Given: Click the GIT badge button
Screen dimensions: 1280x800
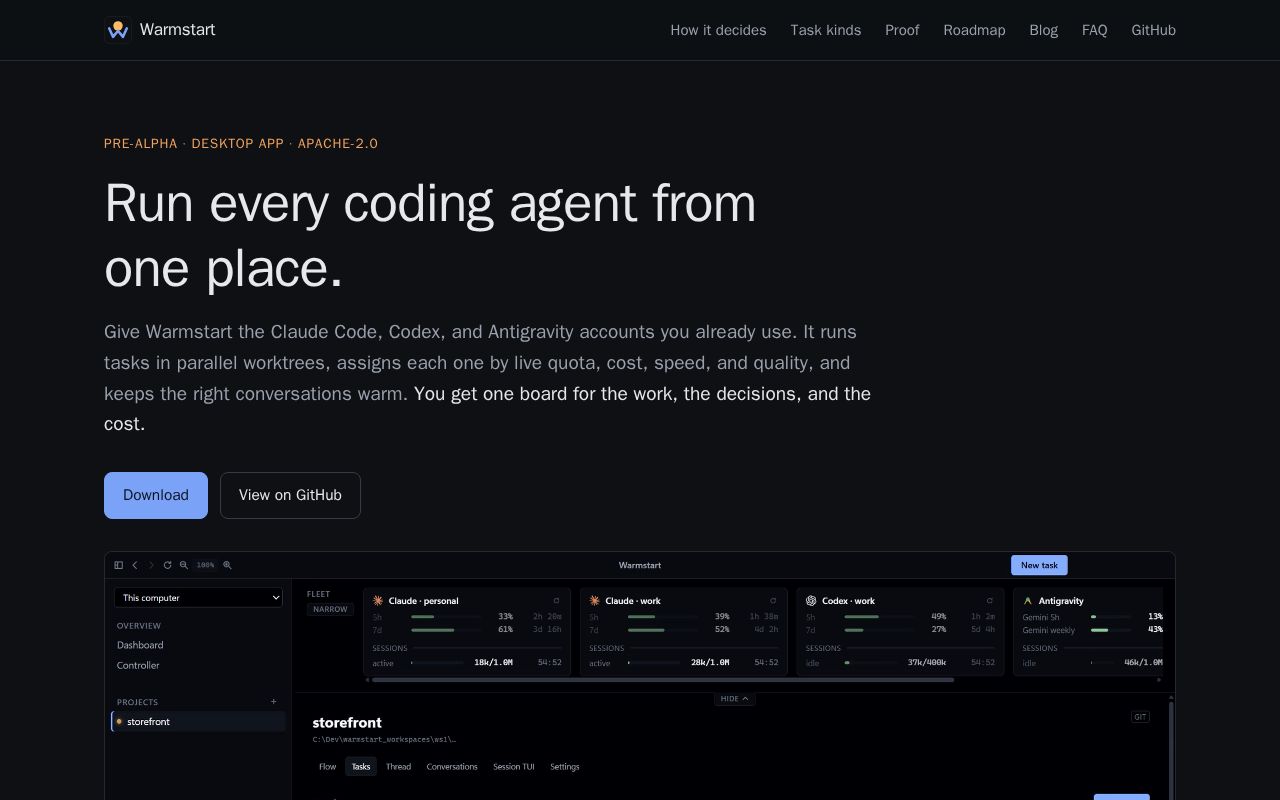Looking at the screenshot, I should pyautogui.click(x=1140, y=717).
